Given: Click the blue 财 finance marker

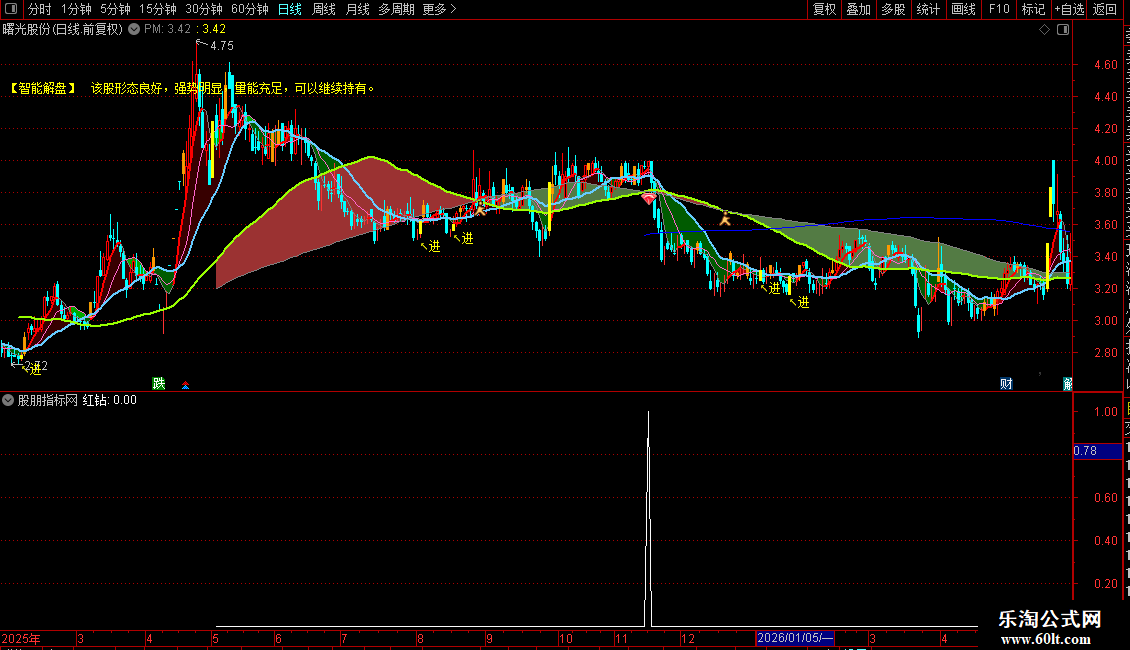Looking at the screenshot, I should click(x=1007, y=383).
